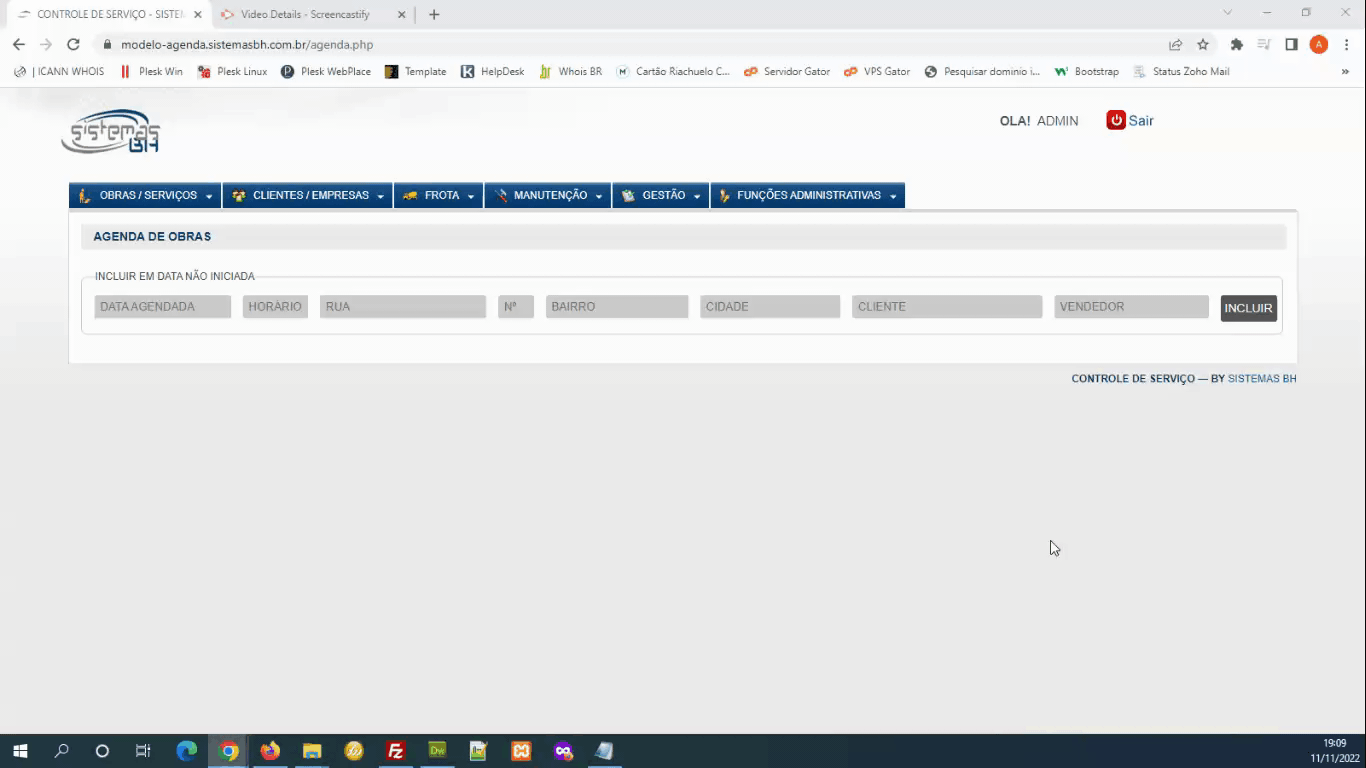1366x768 pixels.
Task: Open FileZilla from the taskbar
Action: pos(396,751)
